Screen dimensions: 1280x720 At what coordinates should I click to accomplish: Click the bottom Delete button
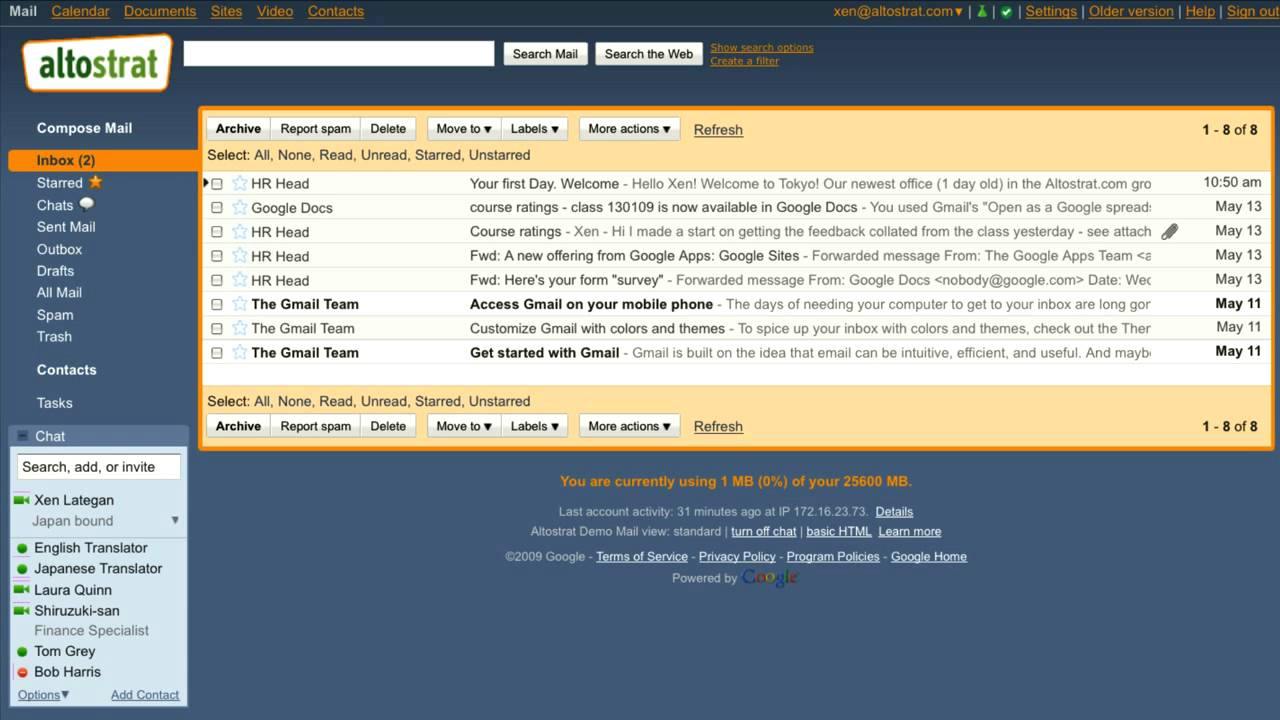tap(388, 426)
